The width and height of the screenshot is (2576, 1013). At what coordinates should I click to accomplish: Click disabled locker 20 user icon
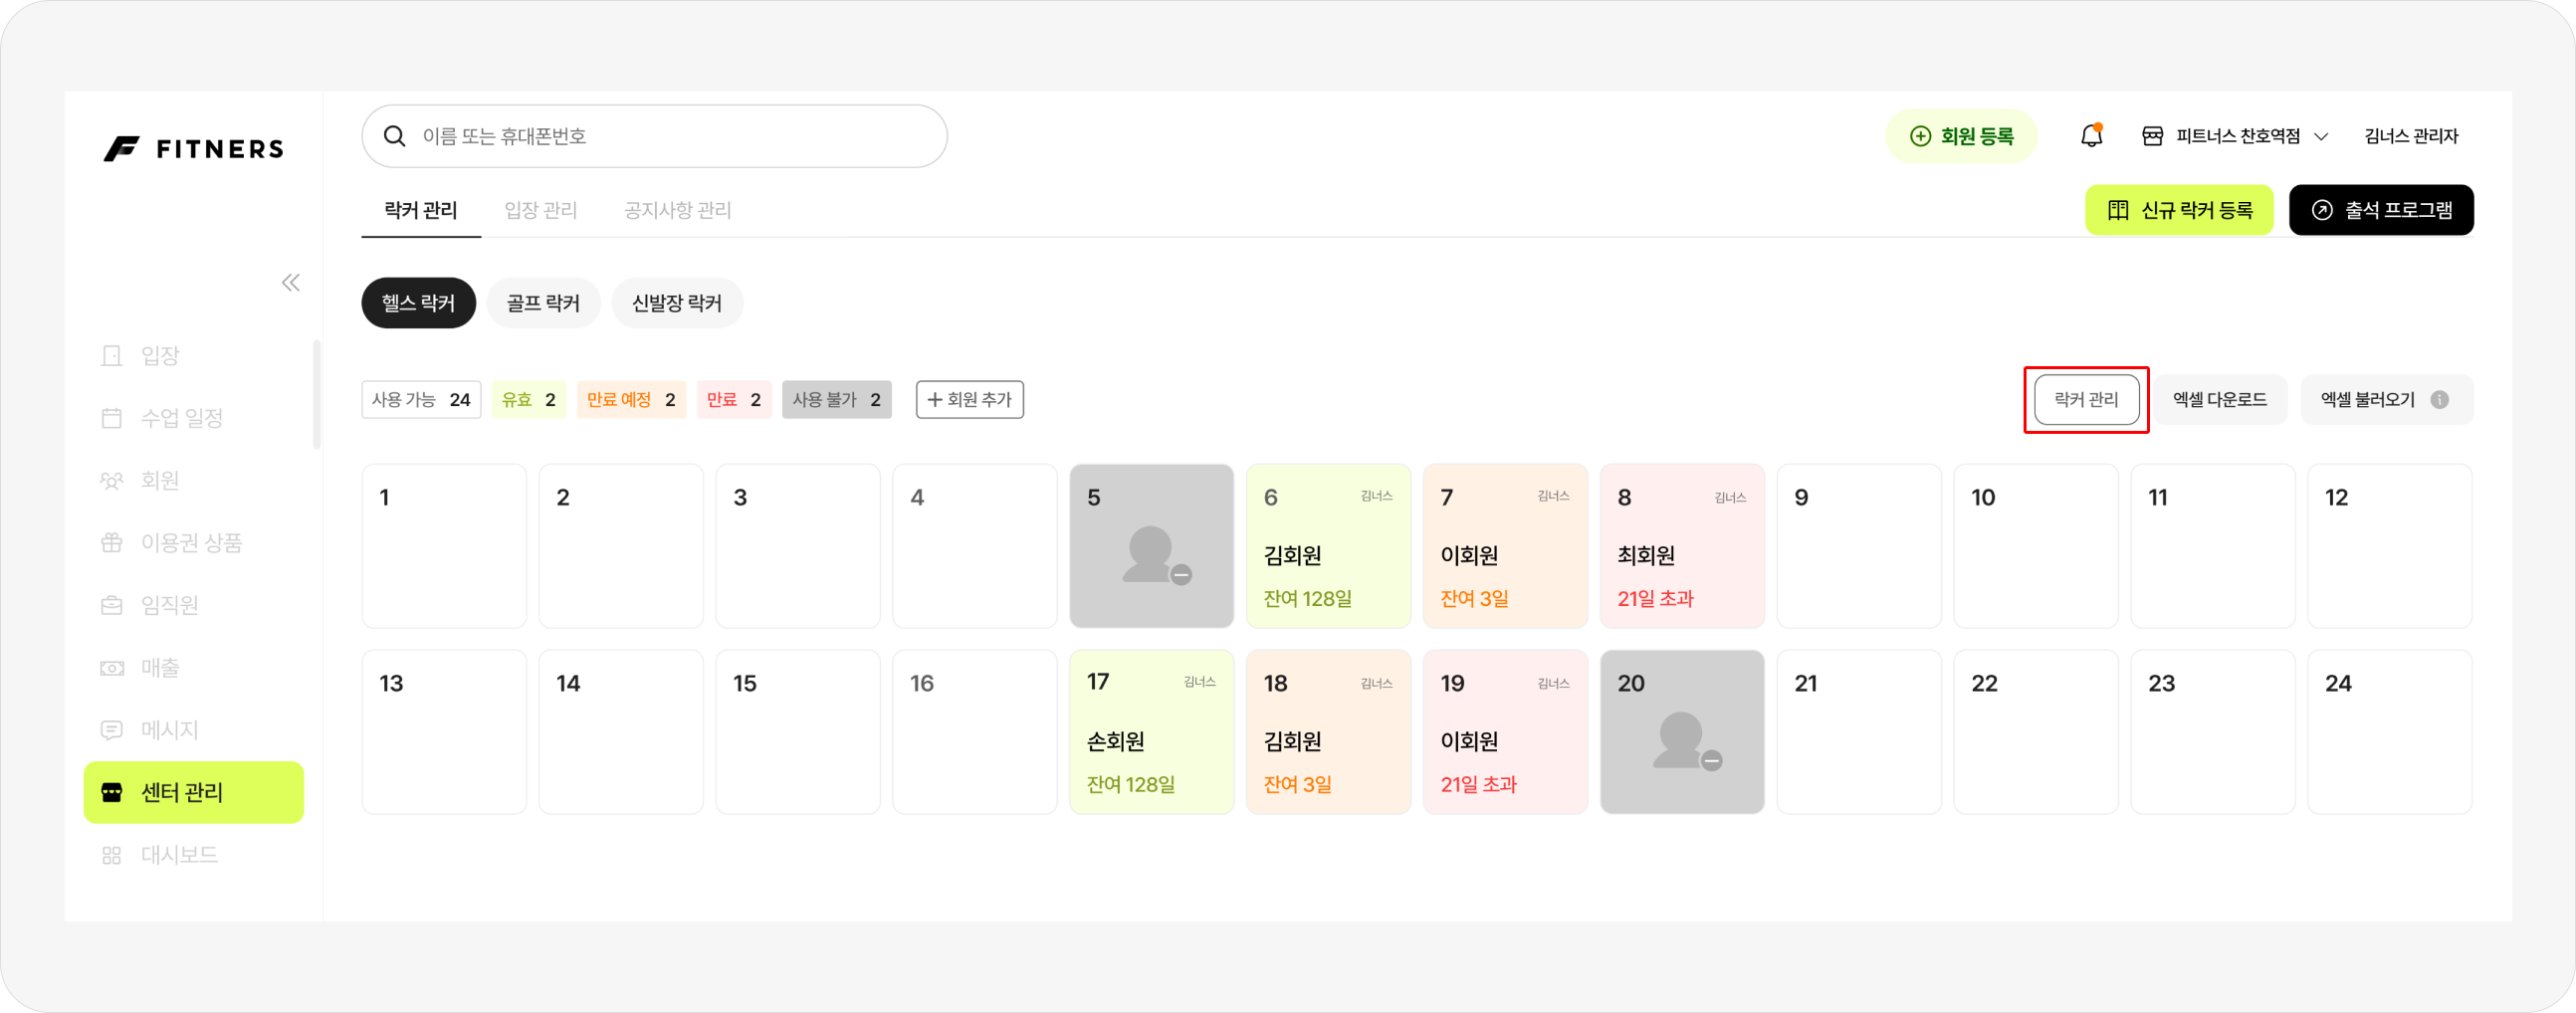pos(1686,741)
